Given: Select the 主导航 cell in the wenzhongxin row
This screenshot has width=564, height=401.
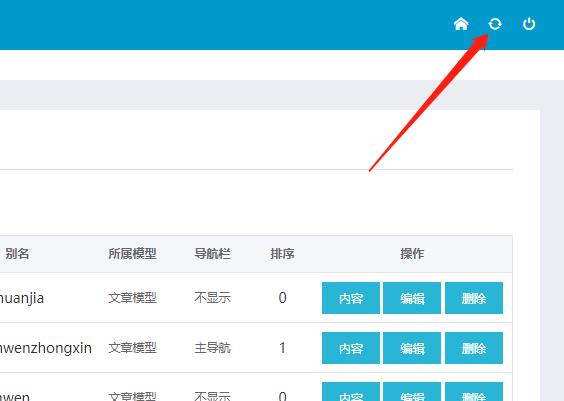Looking at the screenshot, I should (212, 348).
